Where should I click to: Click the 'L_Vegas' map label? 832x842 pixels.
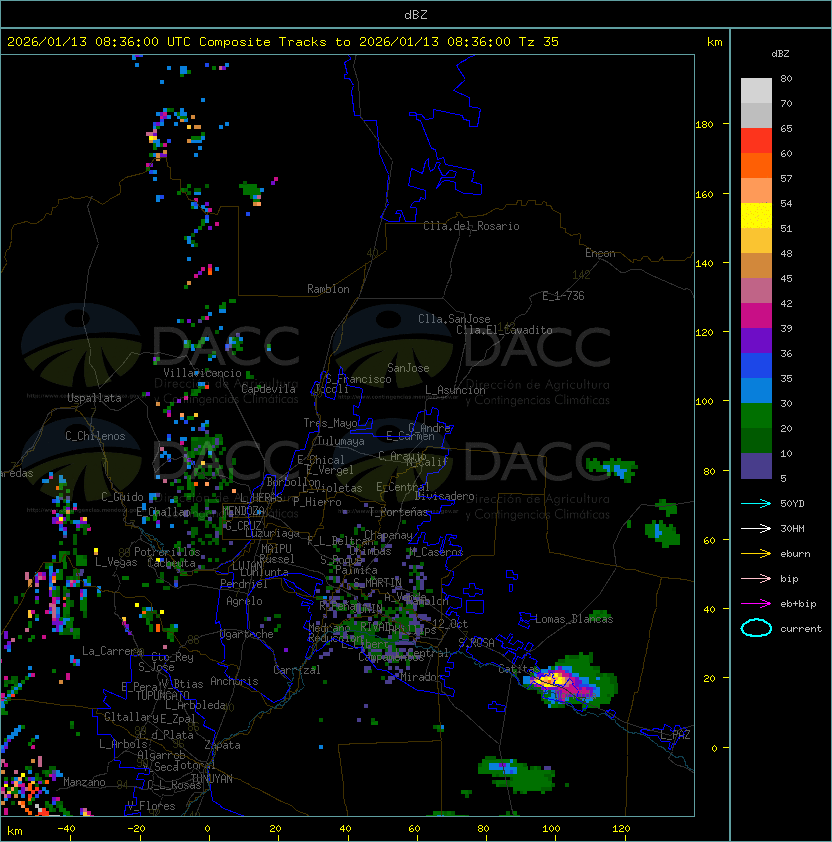coord(116,562)
